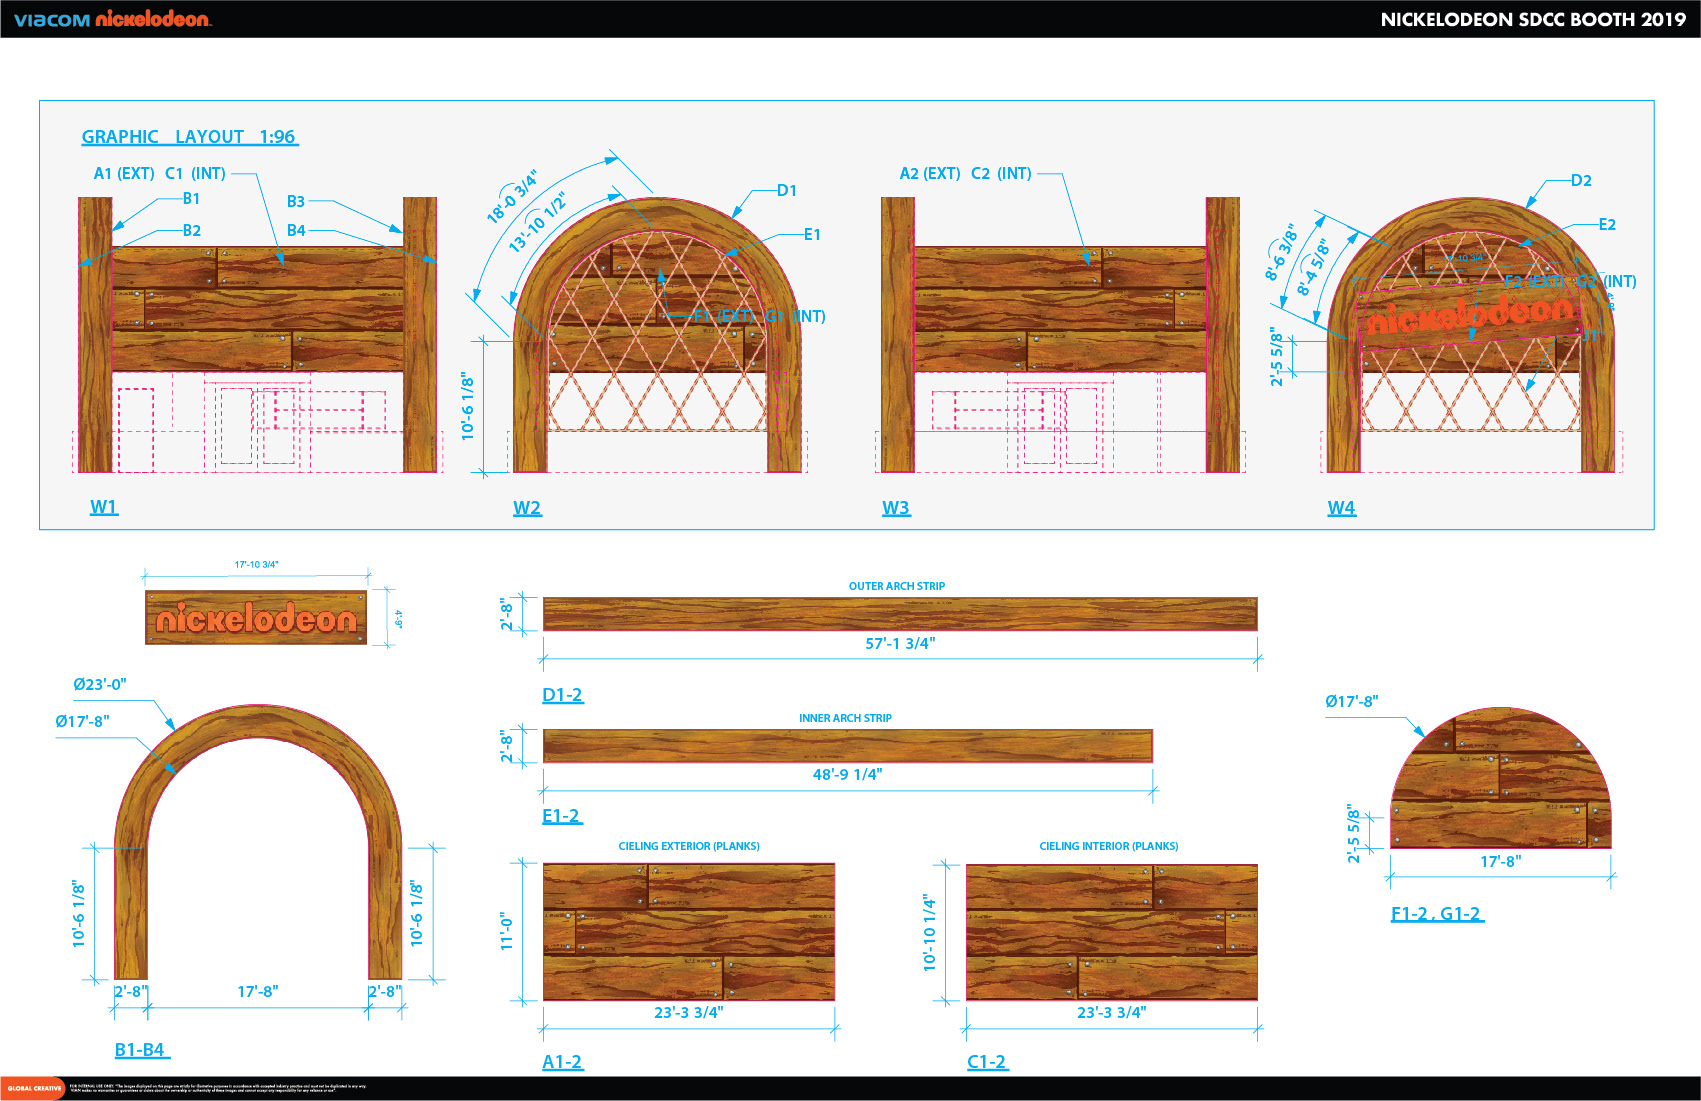The width and height of the screenshot is (1701, 1101).
Task: Click the Ø17'-8" label beside B1-B4 arch
Action: click(83, 721)
